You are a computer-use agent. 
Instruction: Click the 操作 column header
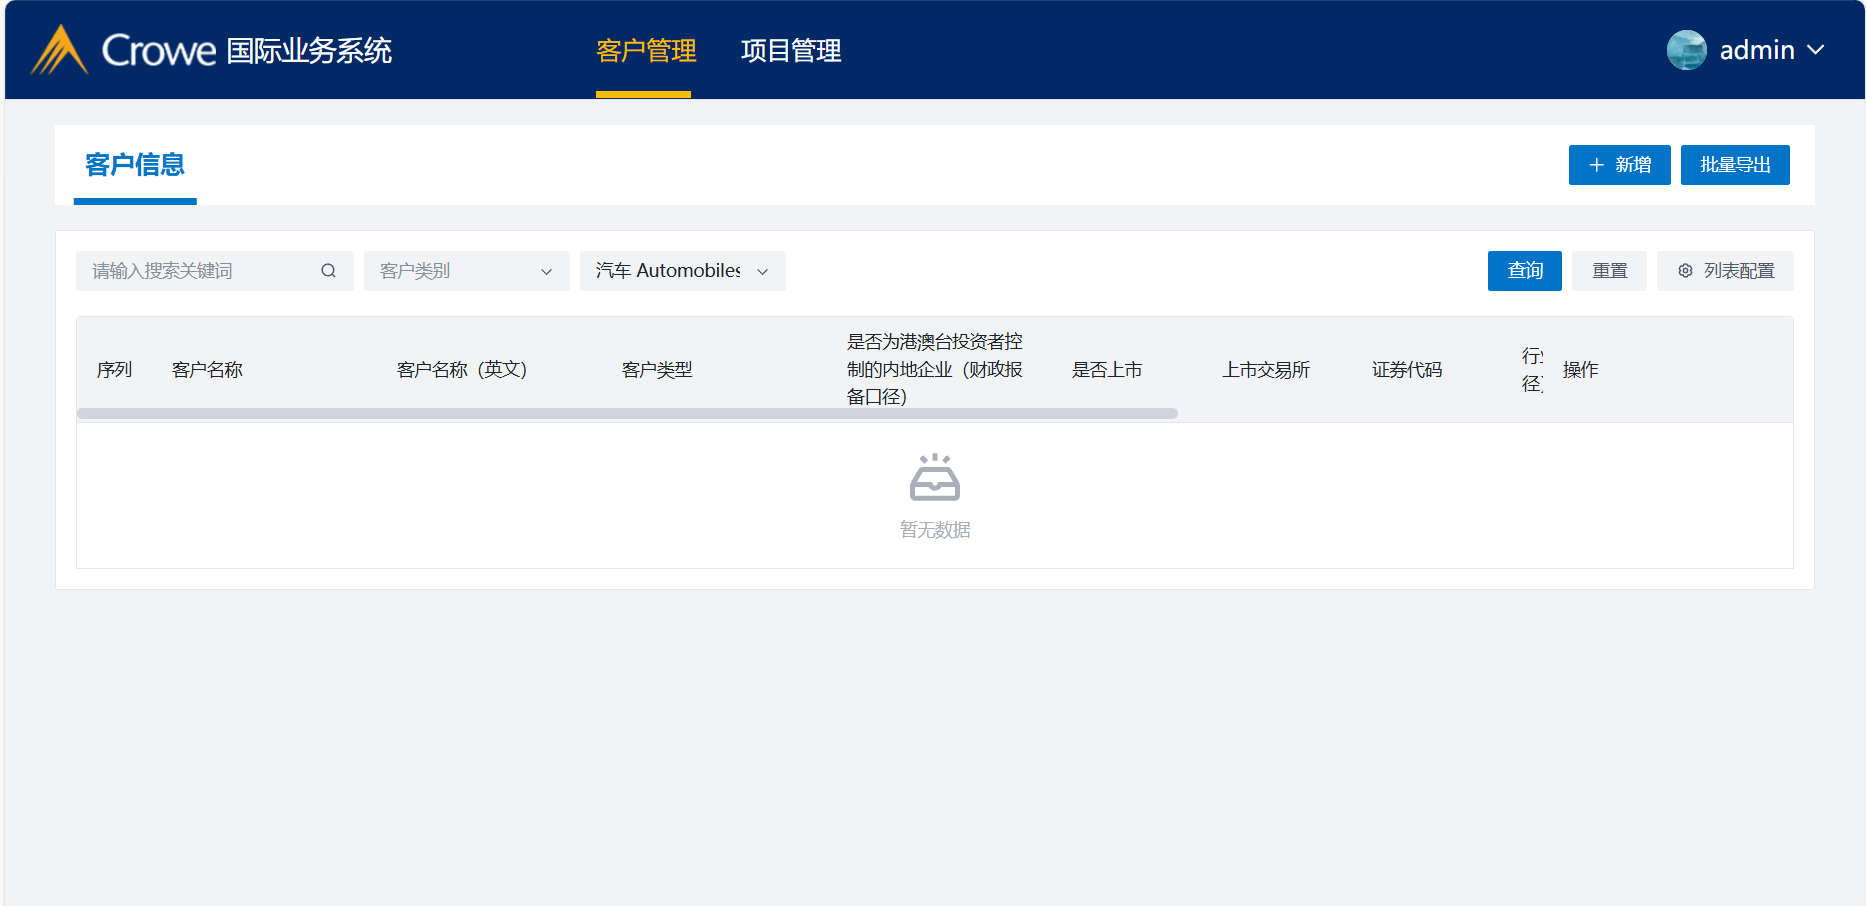1581,370
